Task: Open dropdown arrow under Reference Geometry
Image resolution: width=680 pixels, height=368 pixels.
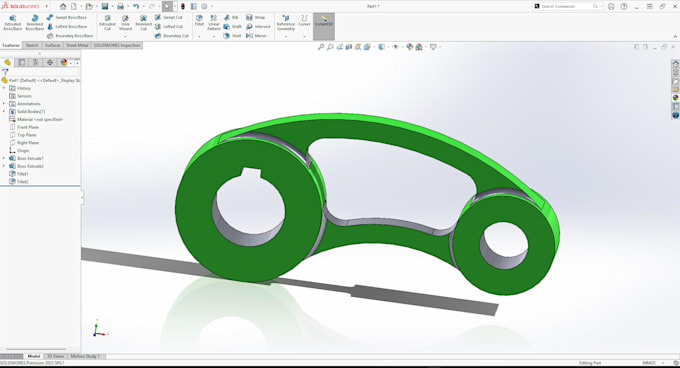Action: [x=286, y=36]
